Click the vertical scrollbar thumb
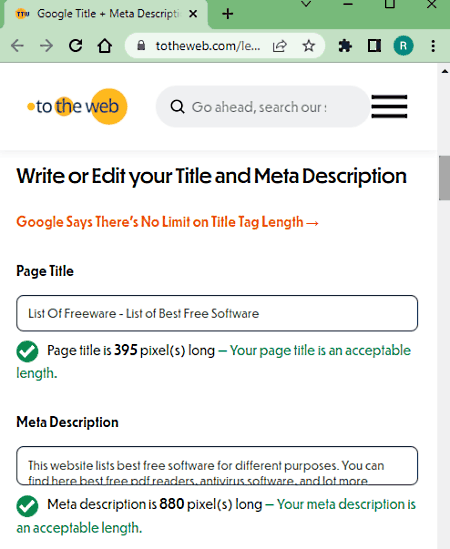The image size is (450, 549). (444, 178)
